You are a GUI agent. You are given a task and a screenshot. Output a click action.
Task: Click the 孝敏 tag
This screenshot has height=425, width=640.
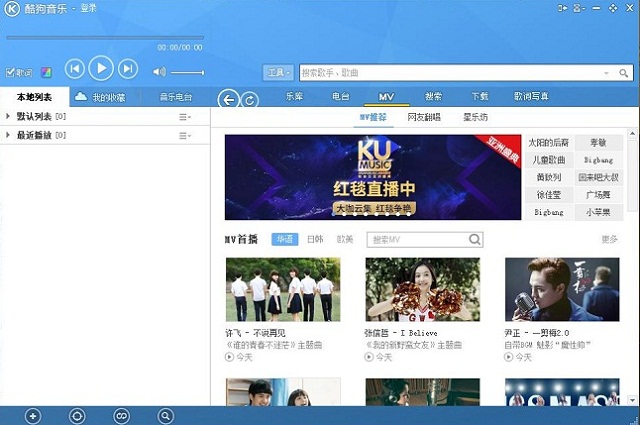pos(598,142)
